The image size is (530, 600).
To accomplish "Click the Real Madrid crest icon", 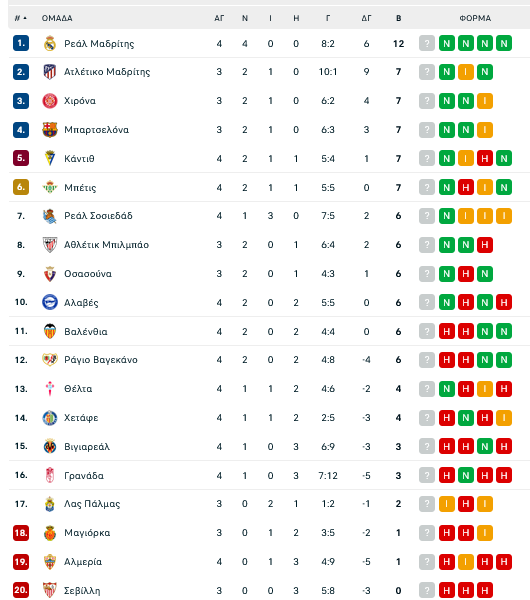I will pos(50,44).
